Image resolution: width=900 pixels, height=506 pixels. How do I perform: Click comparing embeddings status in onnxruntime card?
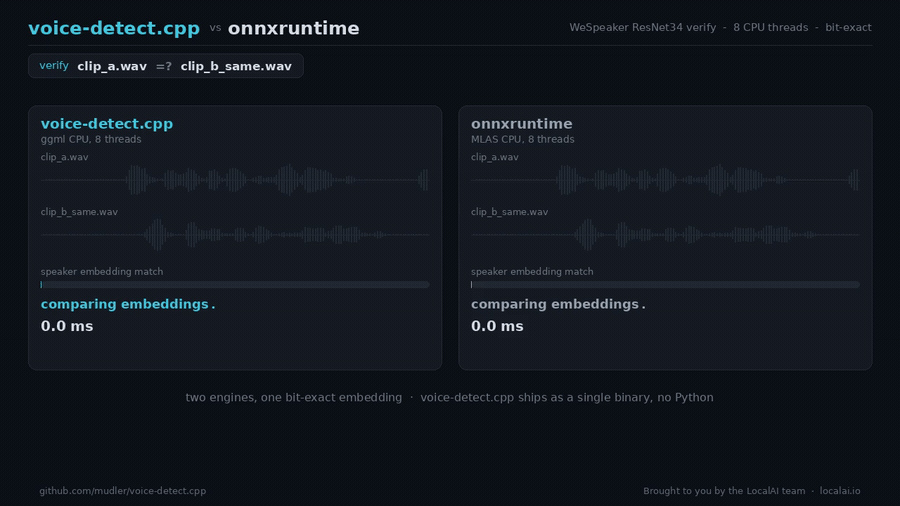558,304
